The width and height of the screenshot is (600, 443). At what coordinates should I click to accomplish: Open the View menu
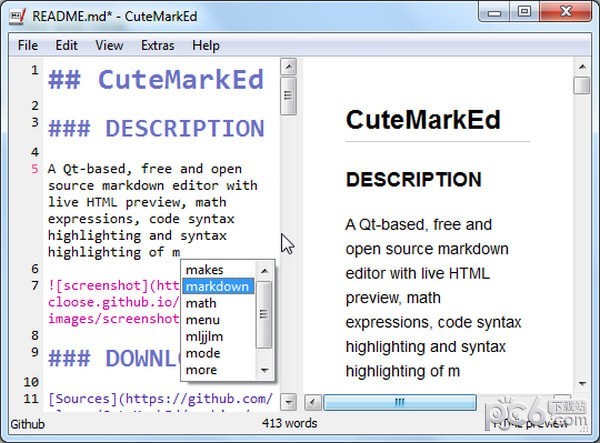coord(109,45)
